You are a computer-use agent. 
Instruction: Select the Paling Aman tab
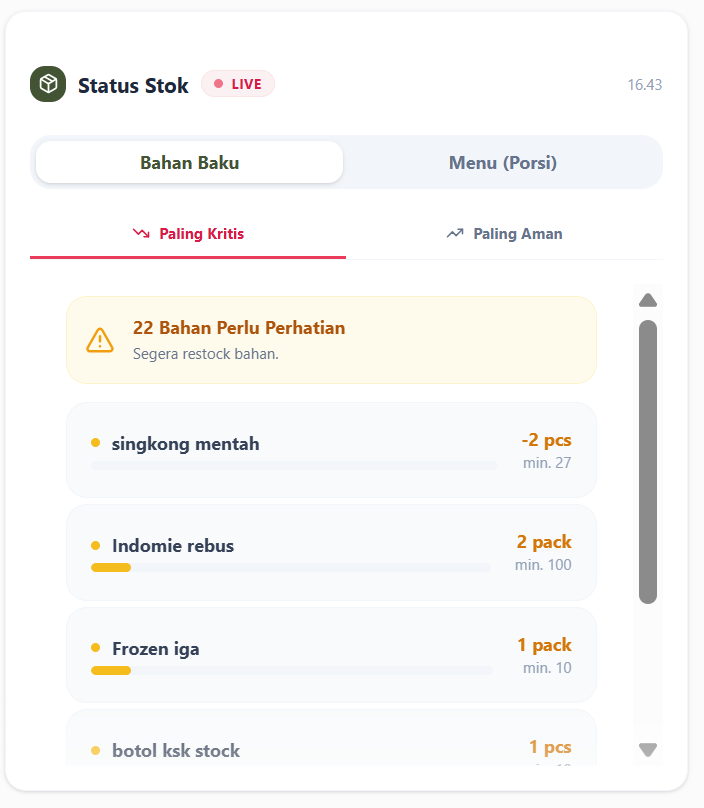pyautogui.click(x=504, y=234)
